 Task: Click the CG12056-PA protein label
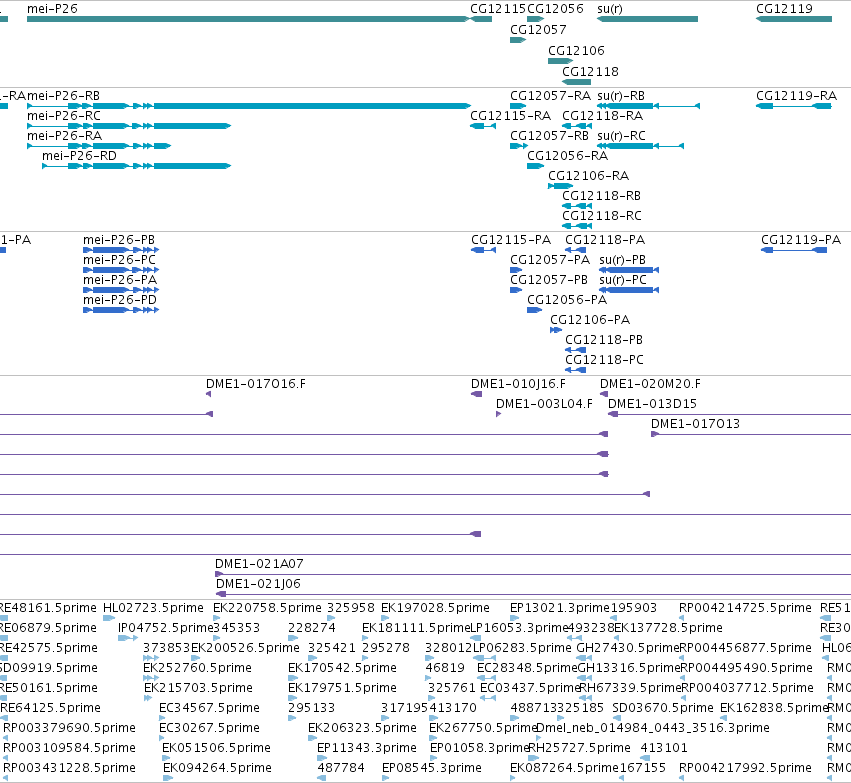(x=567, y=300)
